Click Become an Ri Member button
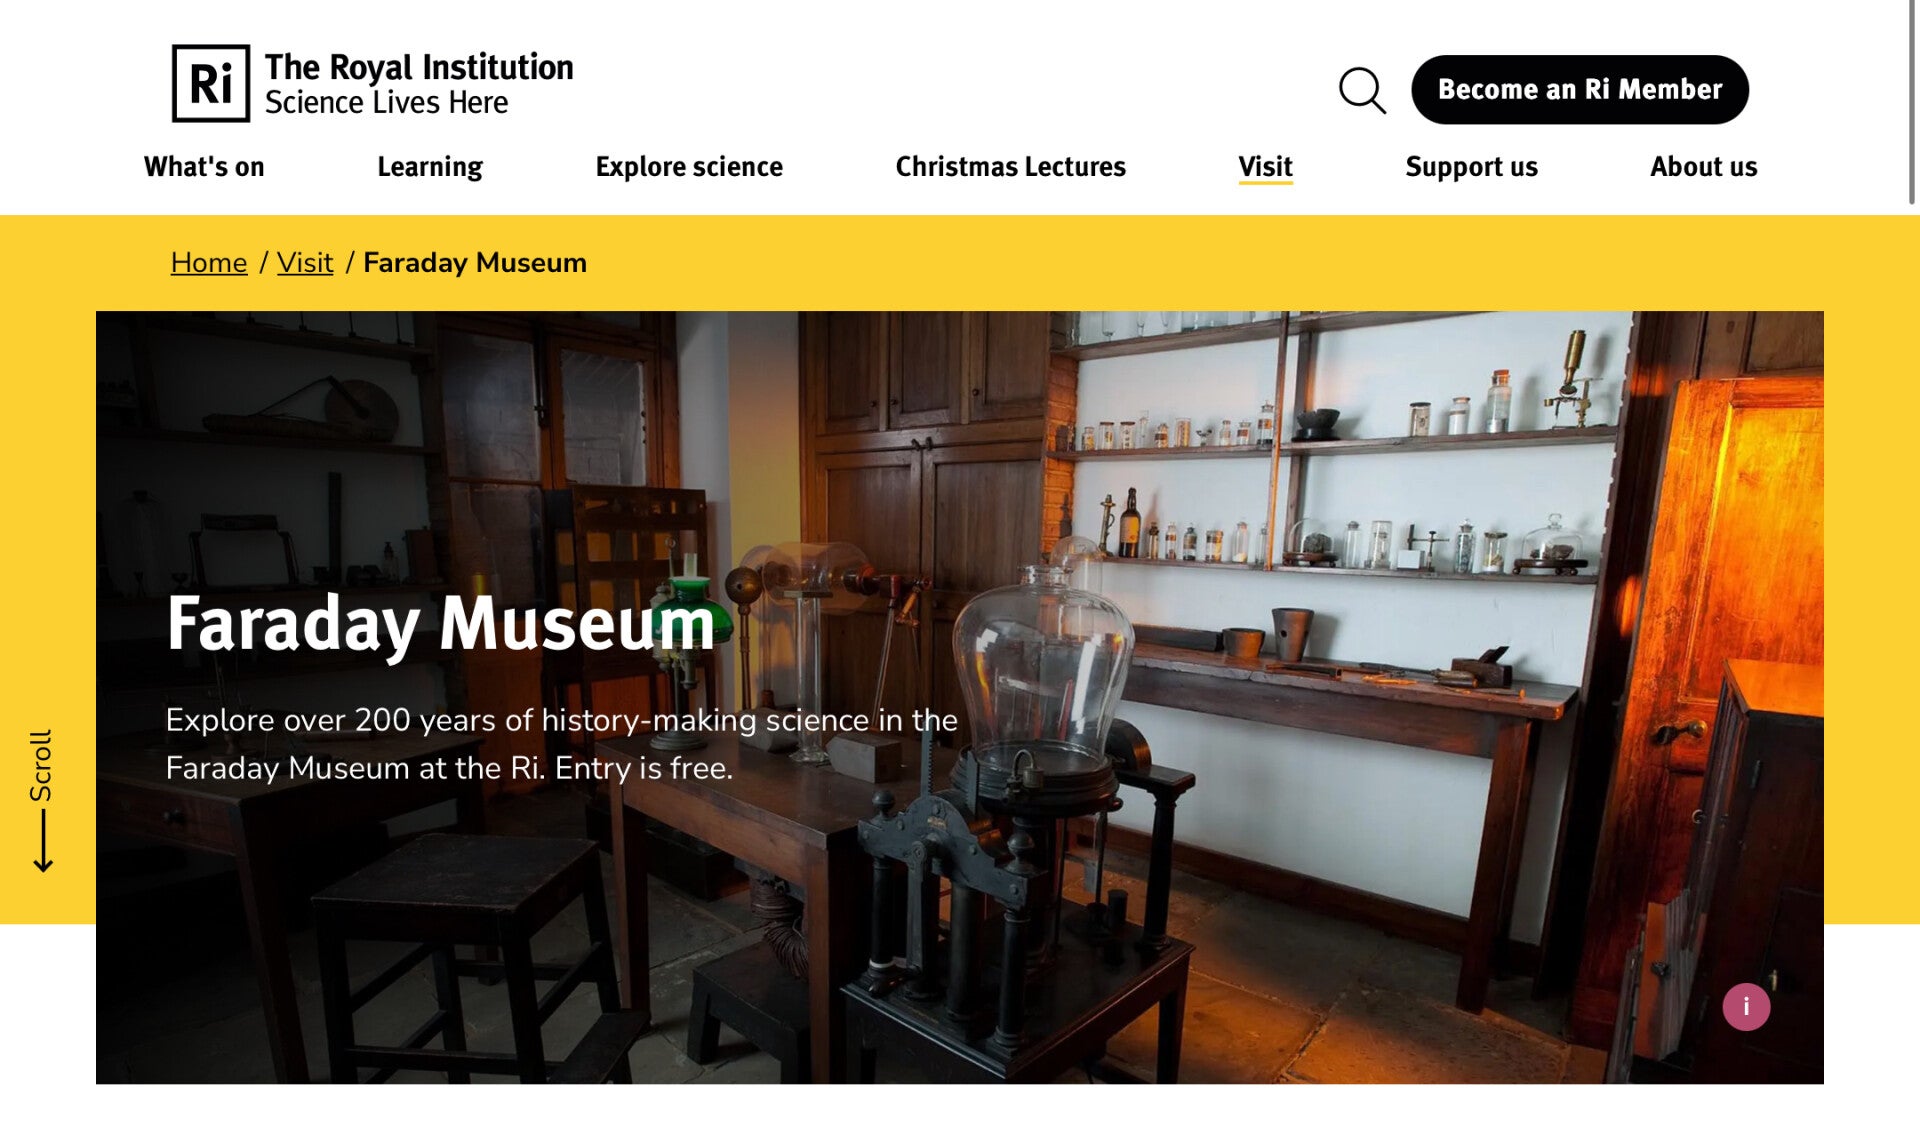This screenshot has width=1920, height=1127. point(1579,90)
